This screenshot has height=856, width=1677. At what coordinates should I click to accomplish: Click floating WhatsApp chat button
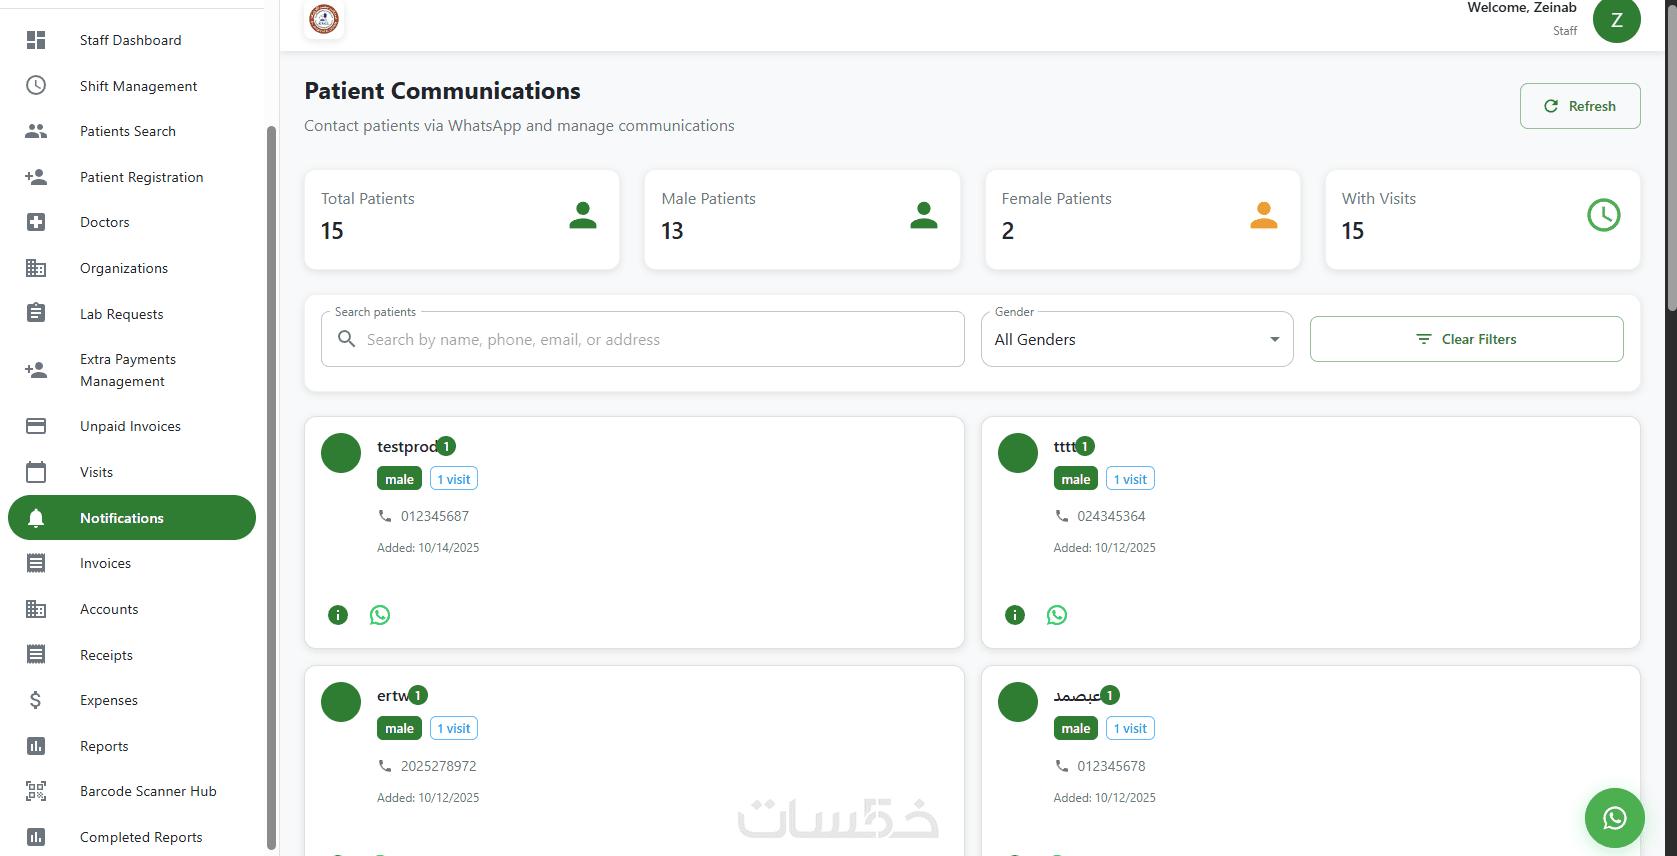(x=1614, y=818)
